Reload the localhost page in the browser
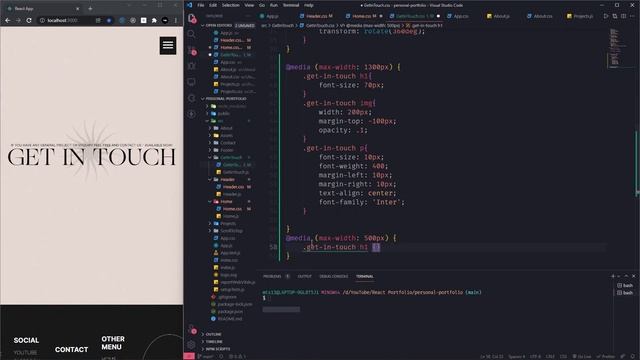This screenshot has height=360, width=640. pyautogui.click(x=29, y=20)
